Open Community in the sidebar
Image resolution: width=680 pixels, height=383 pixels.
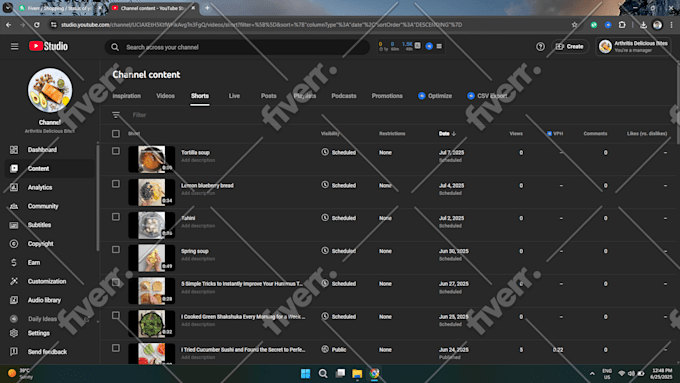pos(42,206)
